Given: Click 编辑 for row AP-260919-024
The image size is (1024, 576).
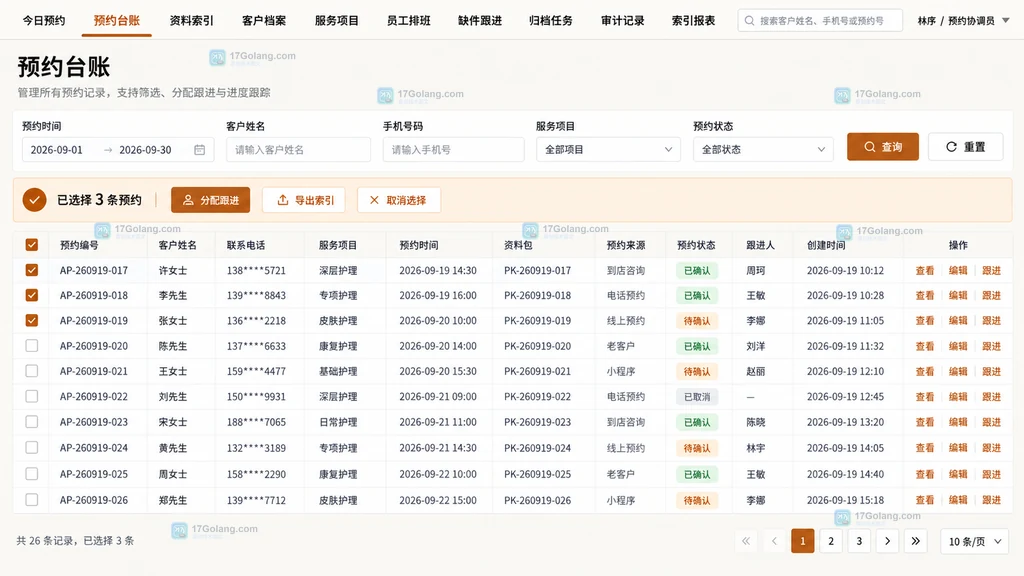Looking at the screenshot, I should [958, 448].
